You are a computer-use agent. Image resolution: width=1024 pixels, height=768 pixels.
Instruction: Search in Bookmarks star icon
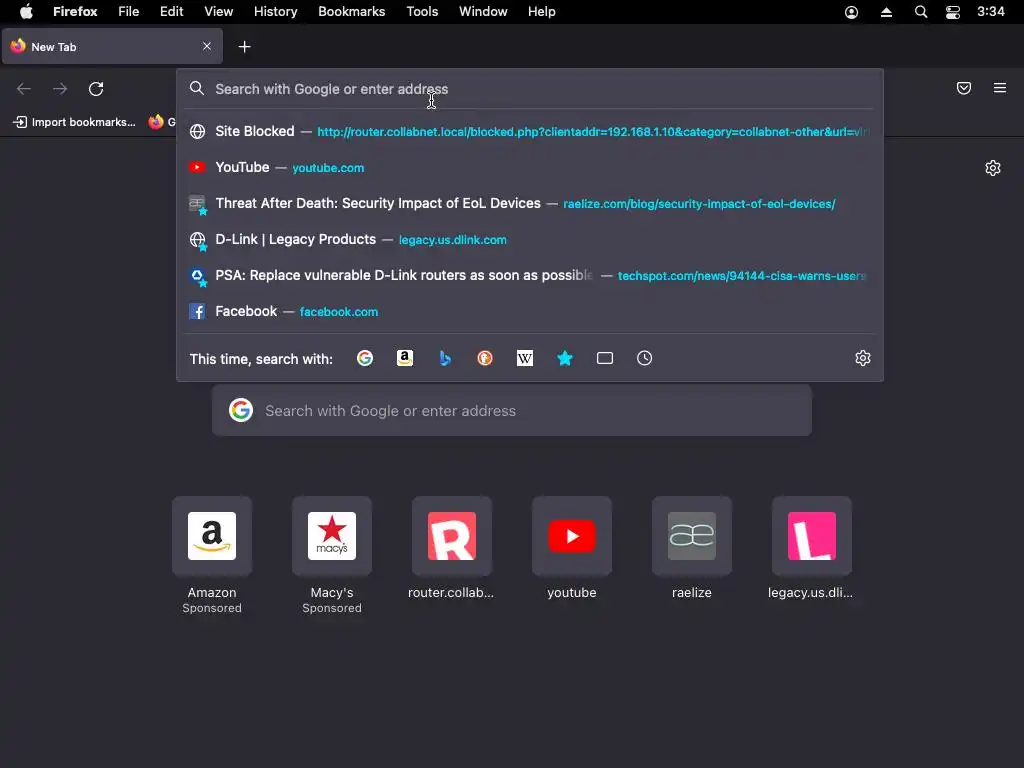coord(565,358)
